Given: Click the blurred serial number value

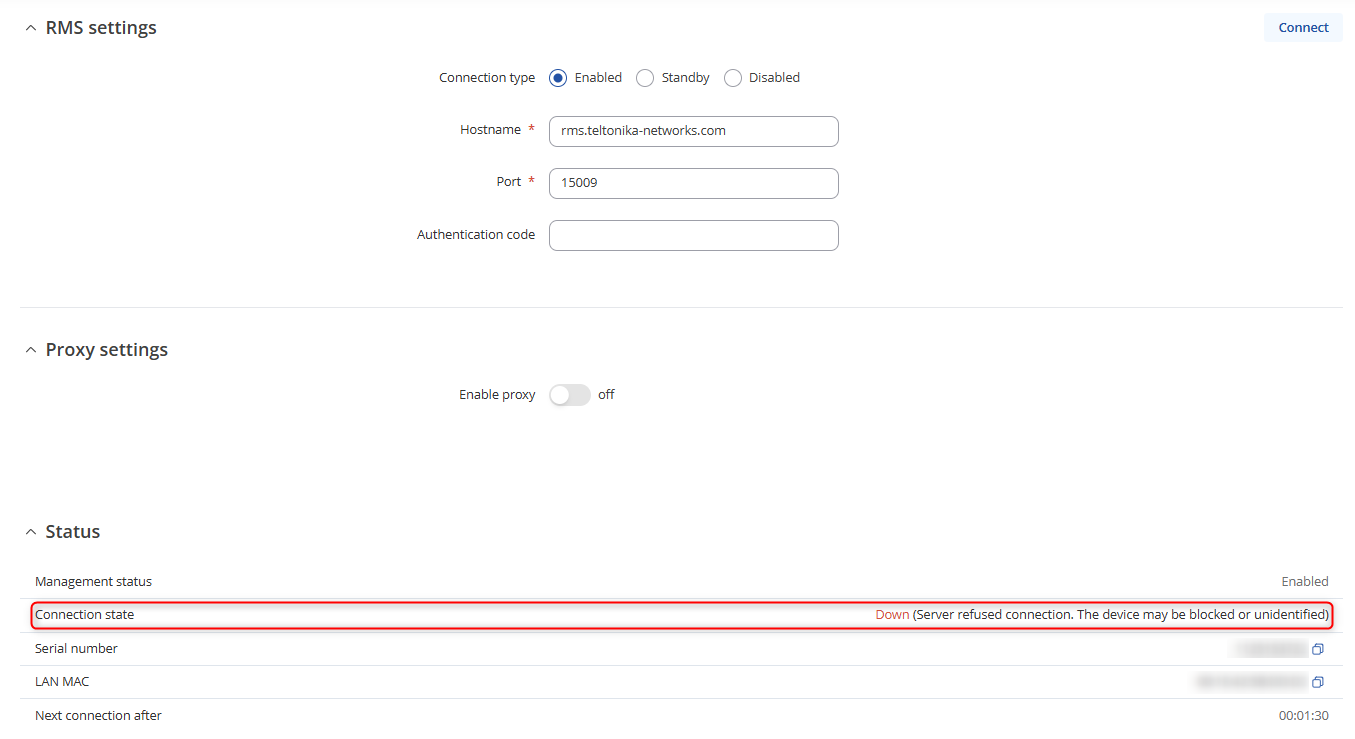Looking at the screenshot, I should 1270,649.
